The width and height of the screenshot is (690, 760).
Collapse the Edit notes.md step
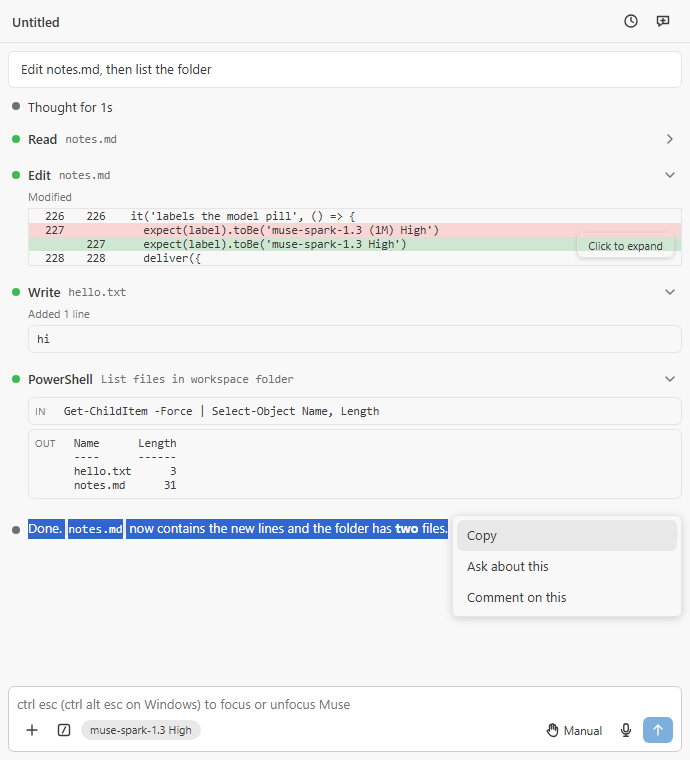(670, 175)
